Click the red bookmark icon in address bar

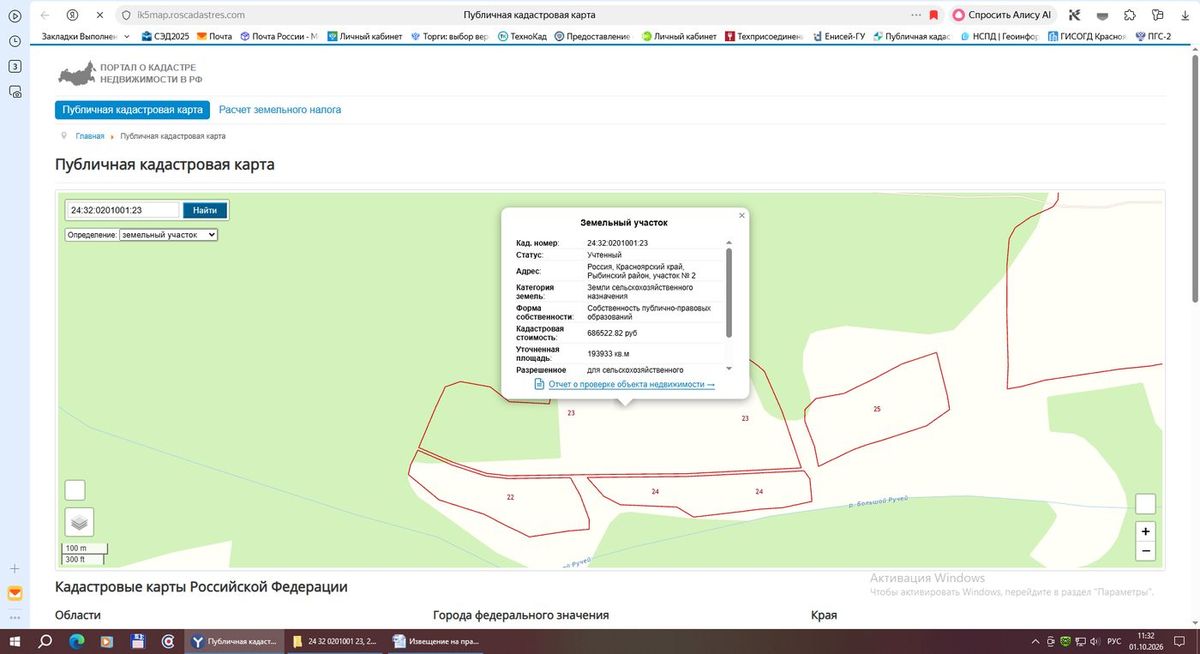[933, 15]
